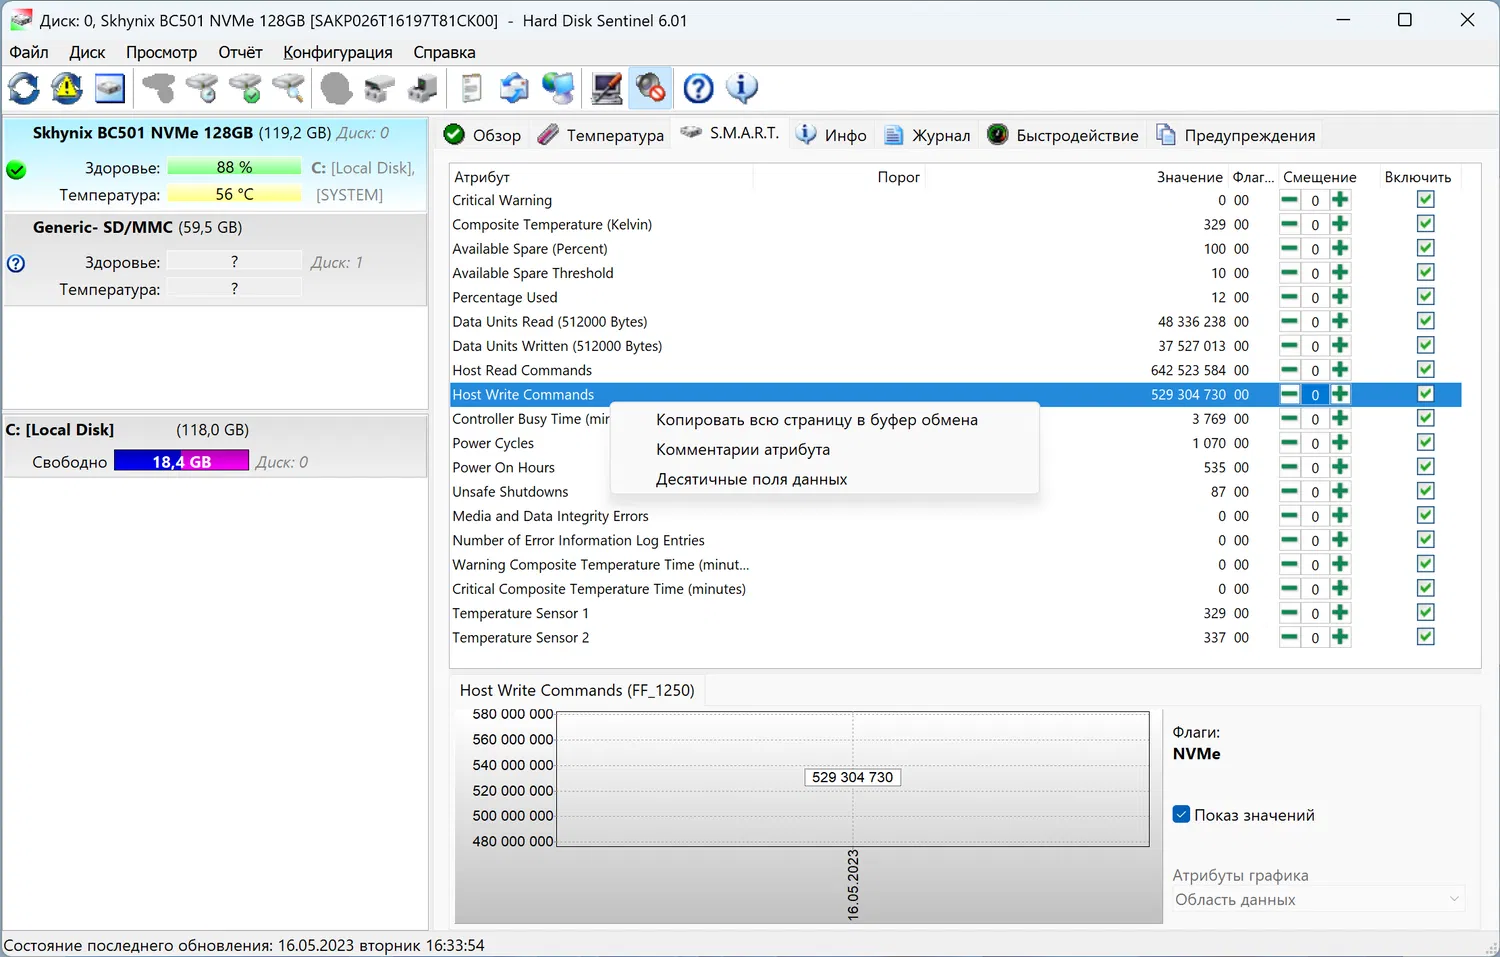
Task: Click the Включить column header
Action: [x=1418, y=177]
